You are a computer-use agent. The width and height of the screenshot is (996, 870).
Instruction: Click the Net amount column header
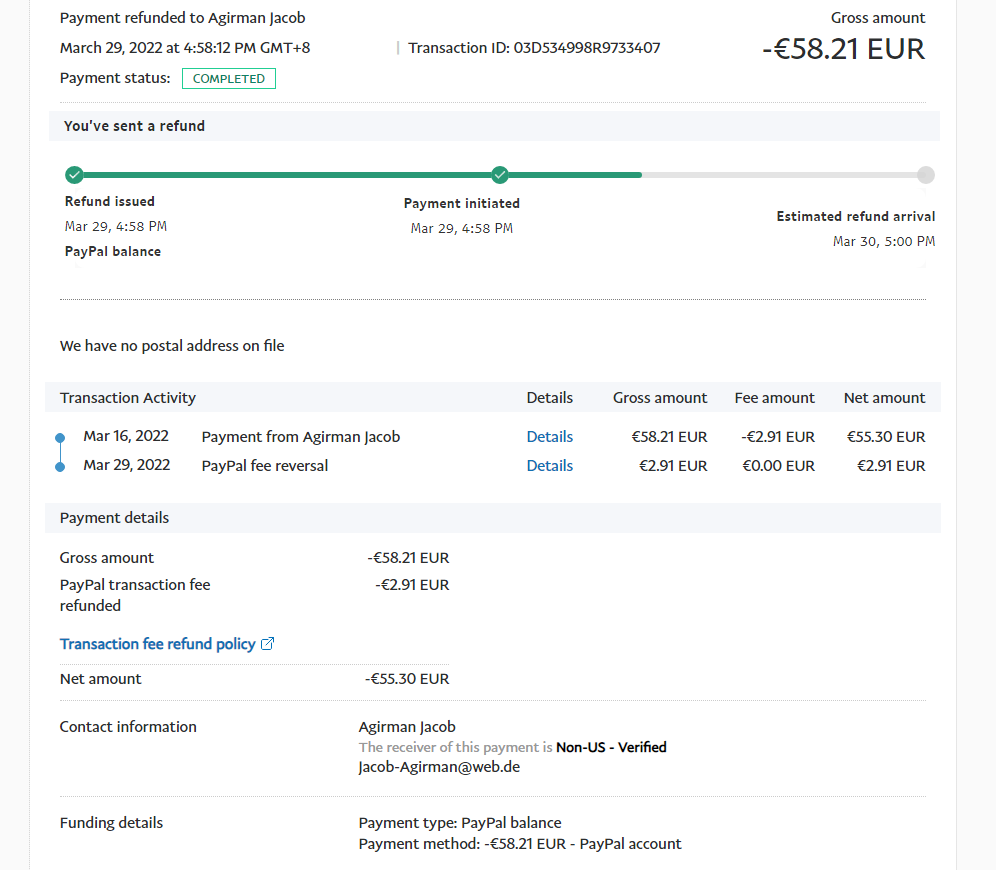[x=884, y=398]
